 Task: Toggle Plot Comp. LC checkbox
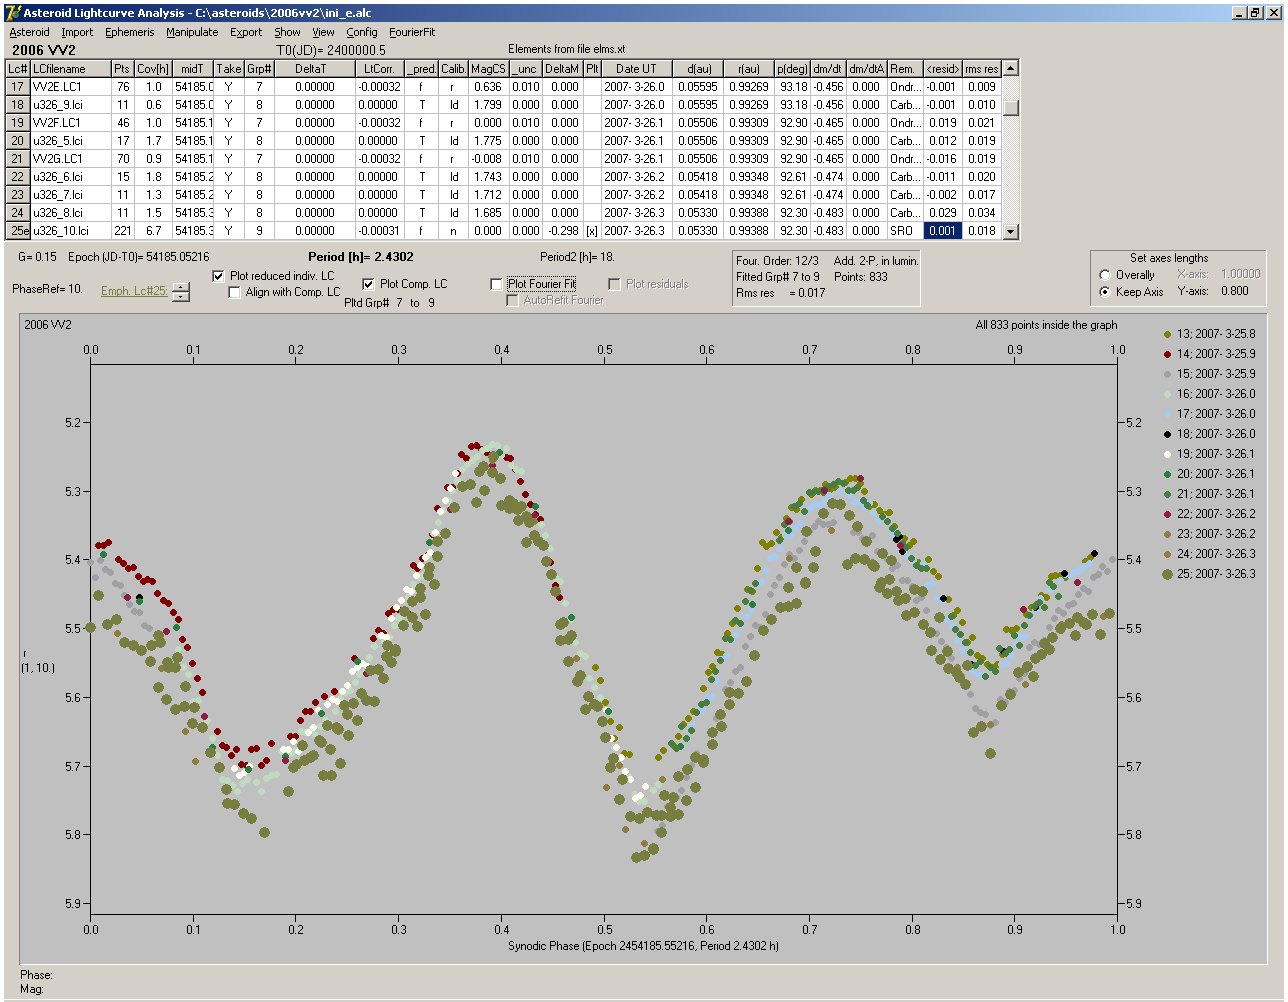pos(368,284)
